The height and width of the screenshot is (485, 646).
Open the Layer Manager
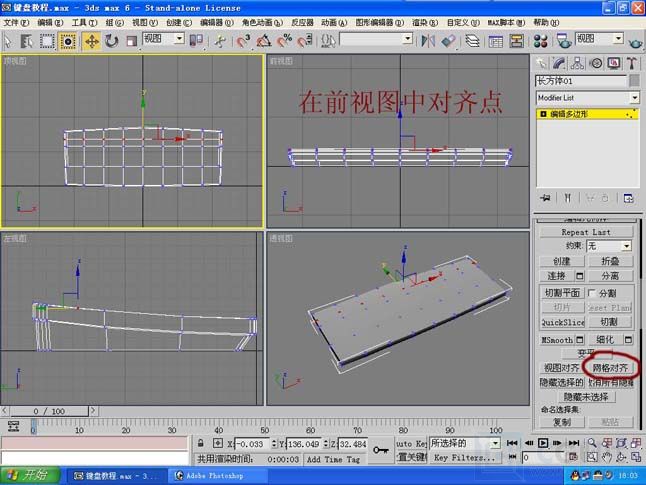(x=473, y=41)
